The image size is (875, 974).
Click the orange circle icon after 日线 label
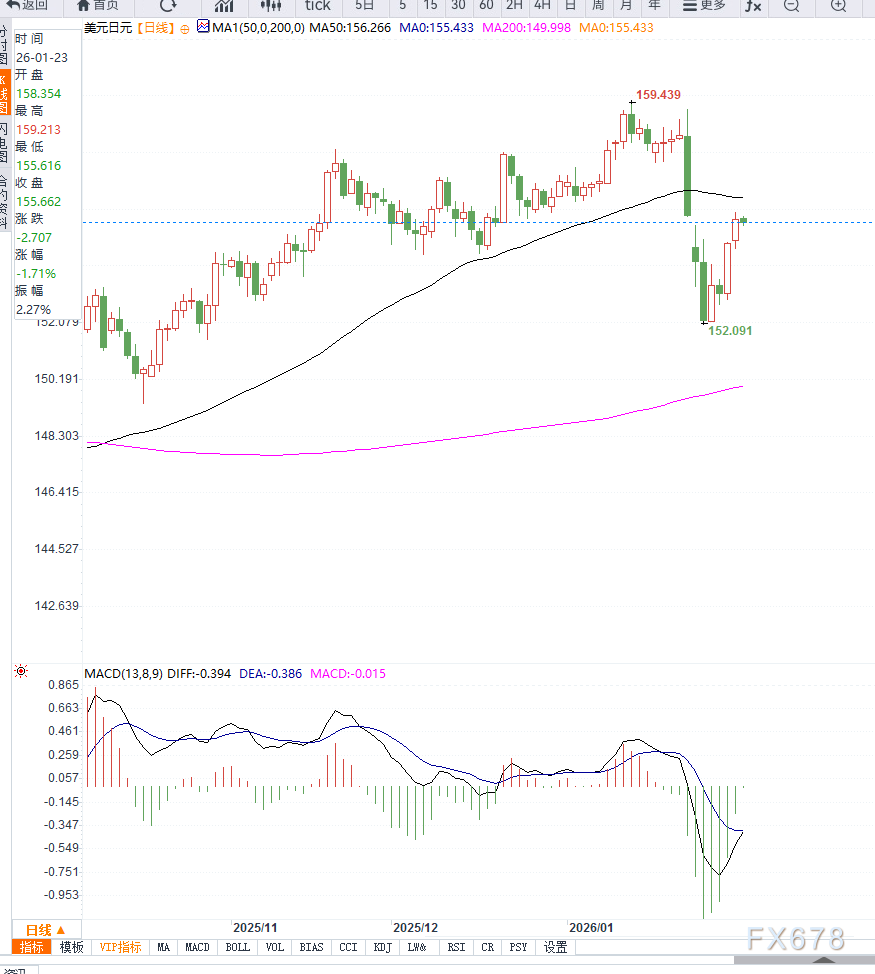[x=184, y=28]
